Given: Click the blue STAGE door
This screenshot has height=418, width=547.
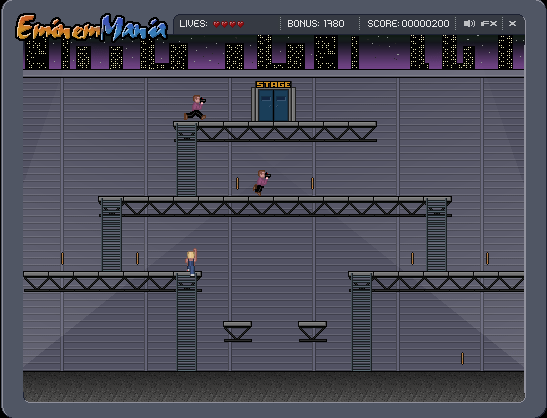Looking at the screenshot, I should (x=274, y=105).
